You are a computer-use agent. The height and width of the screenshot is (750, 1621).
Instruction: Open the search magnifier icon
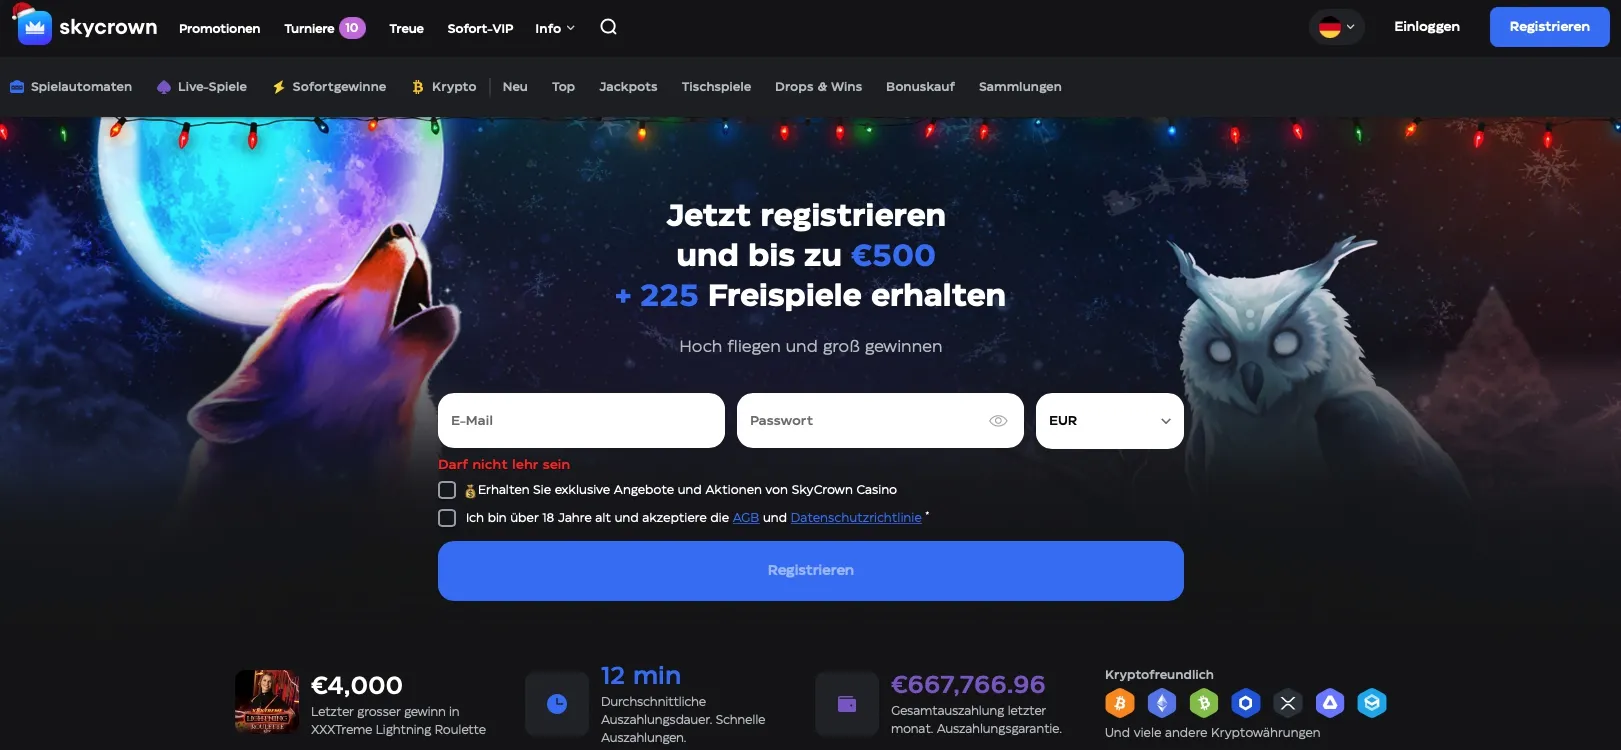tap(608, 27)
